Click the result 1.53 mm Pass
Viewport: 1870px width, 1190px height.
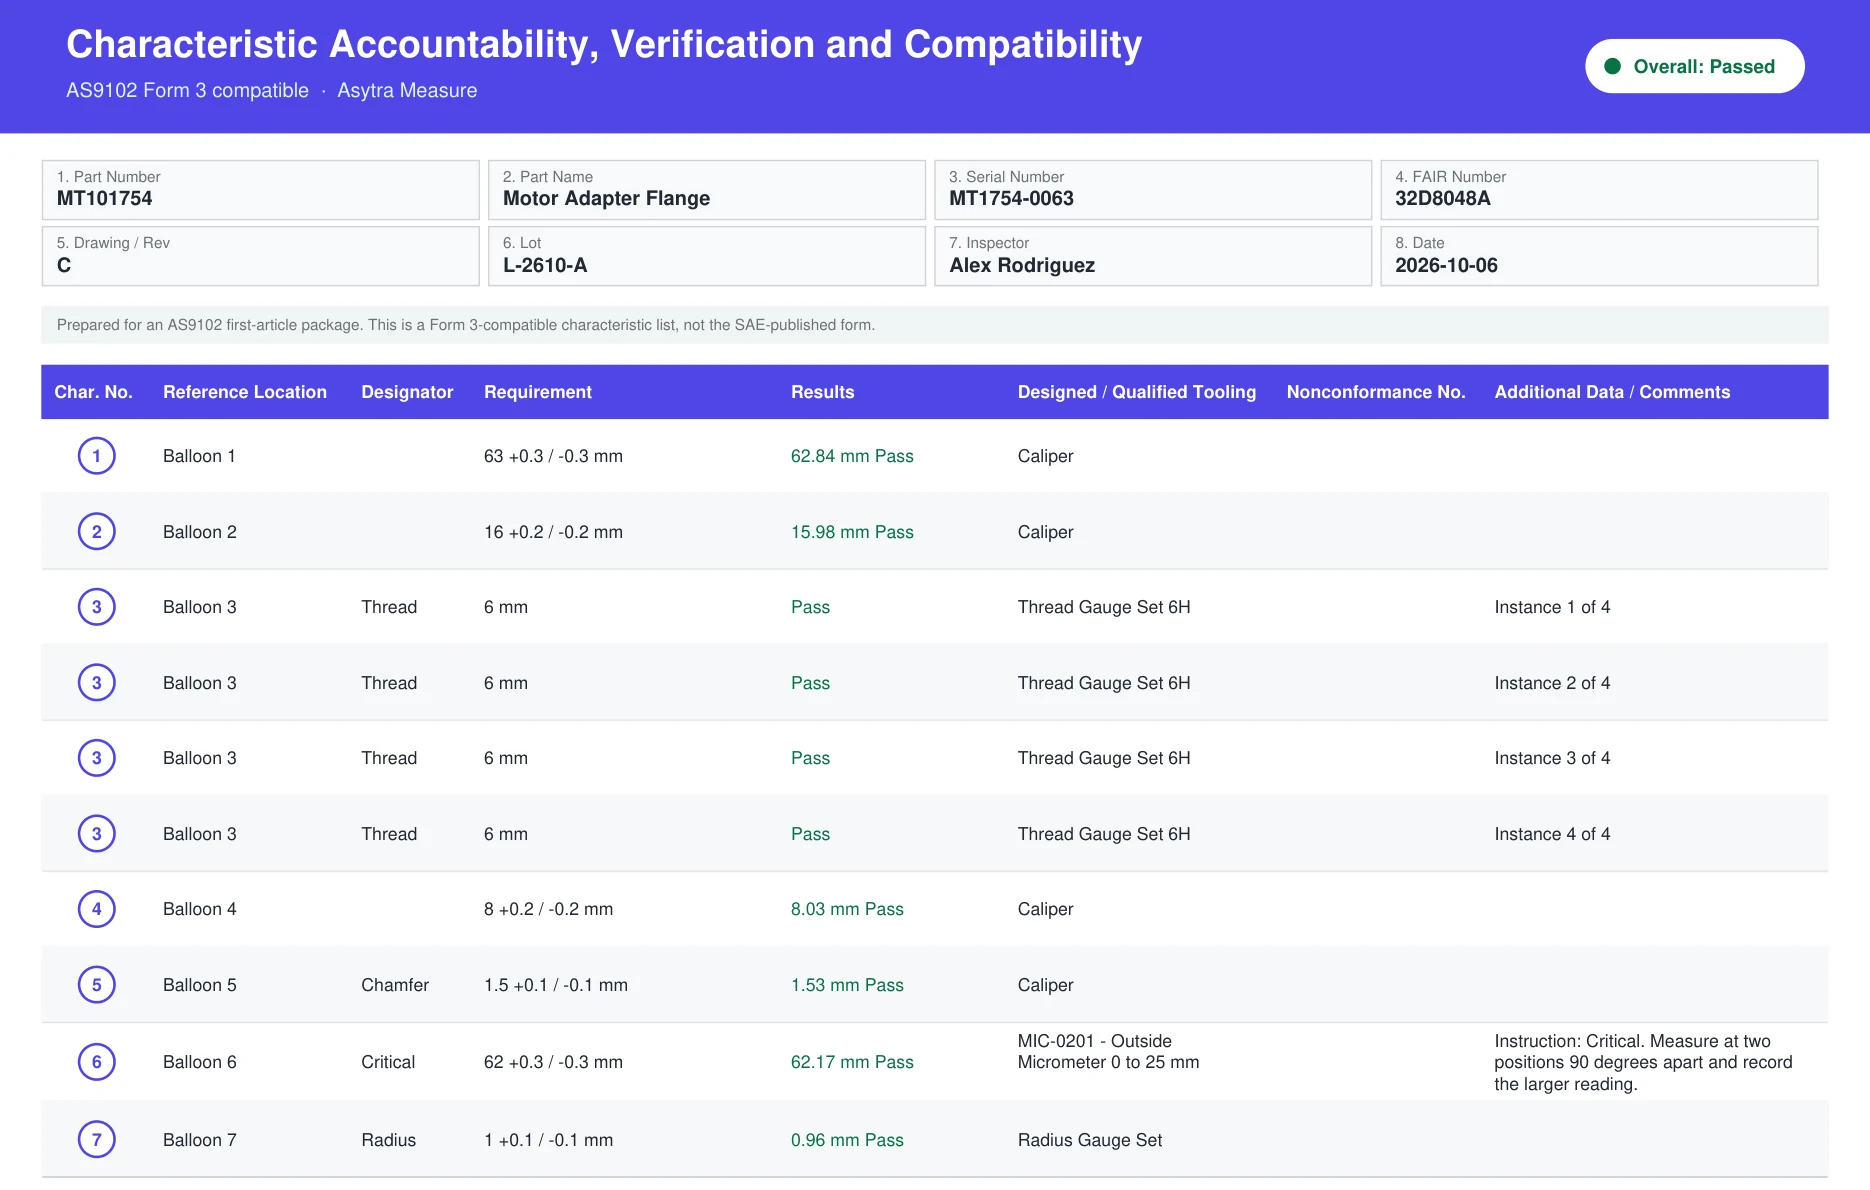pyautogui.click(x=847, y=985)
